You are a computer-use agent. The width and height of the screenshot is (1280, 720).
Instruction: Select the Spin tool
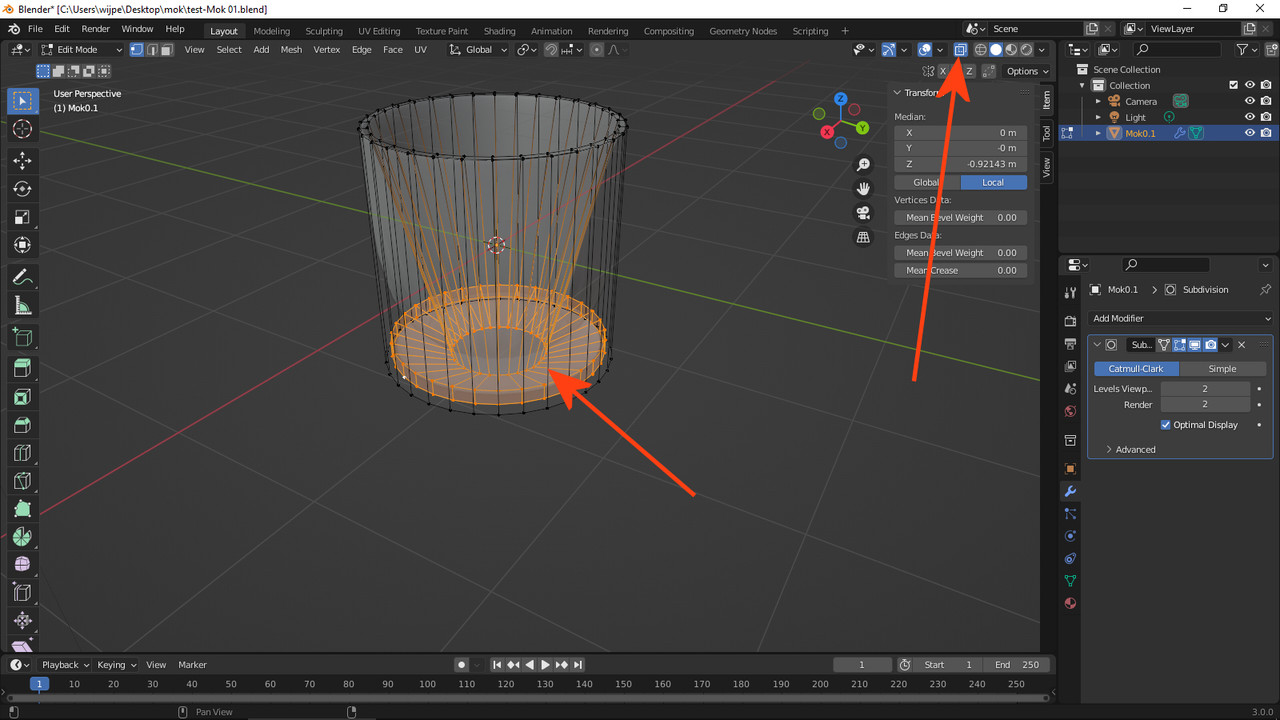tap(23, 537)
